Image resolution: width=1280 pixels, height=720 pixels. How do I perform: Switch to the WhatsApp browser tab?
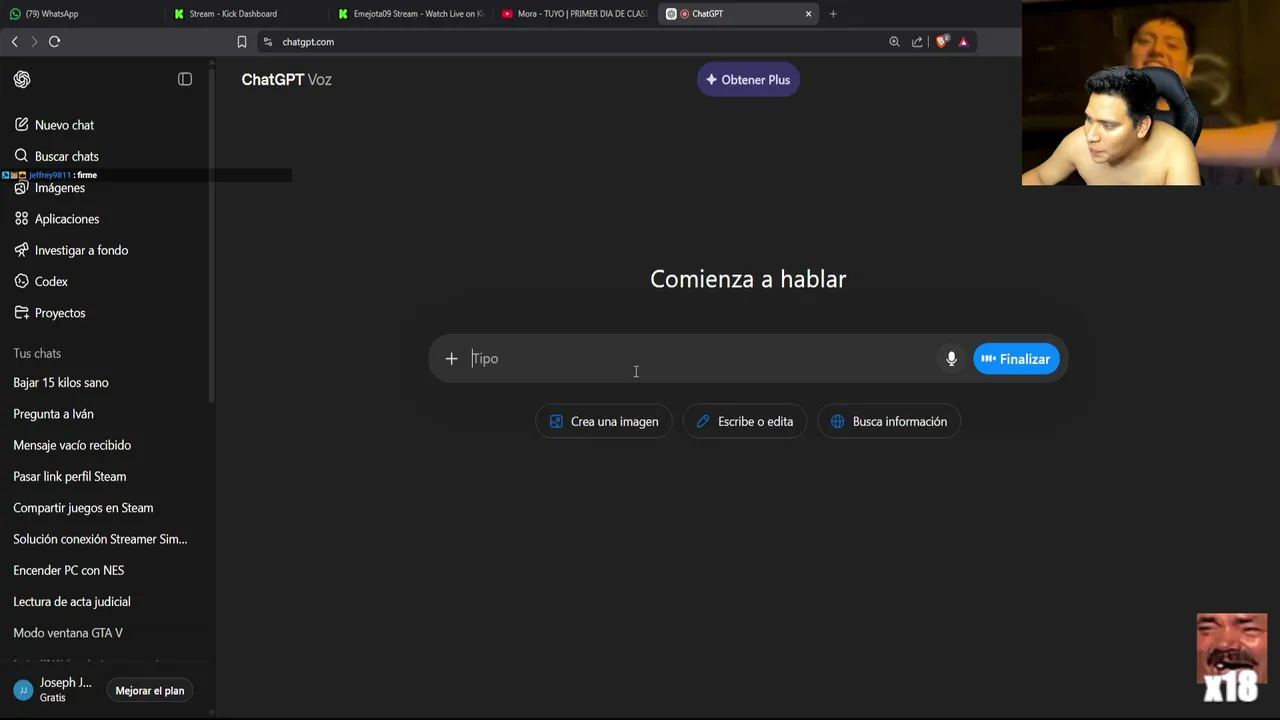coord(80,14)
